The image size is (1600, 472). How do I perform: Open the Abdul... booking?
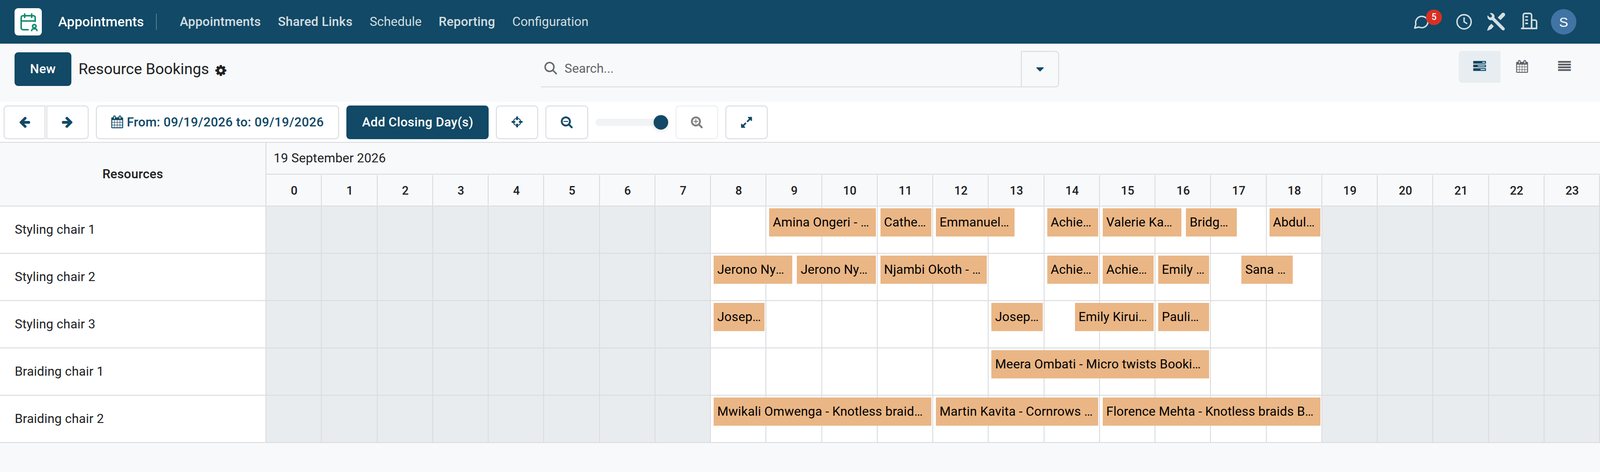1294,222
